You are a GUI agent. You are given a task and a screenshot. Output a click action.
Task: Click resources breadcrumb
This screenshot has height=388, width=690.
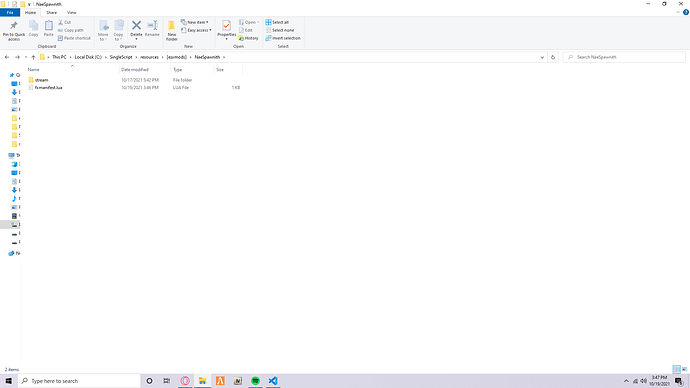point(149,57)
